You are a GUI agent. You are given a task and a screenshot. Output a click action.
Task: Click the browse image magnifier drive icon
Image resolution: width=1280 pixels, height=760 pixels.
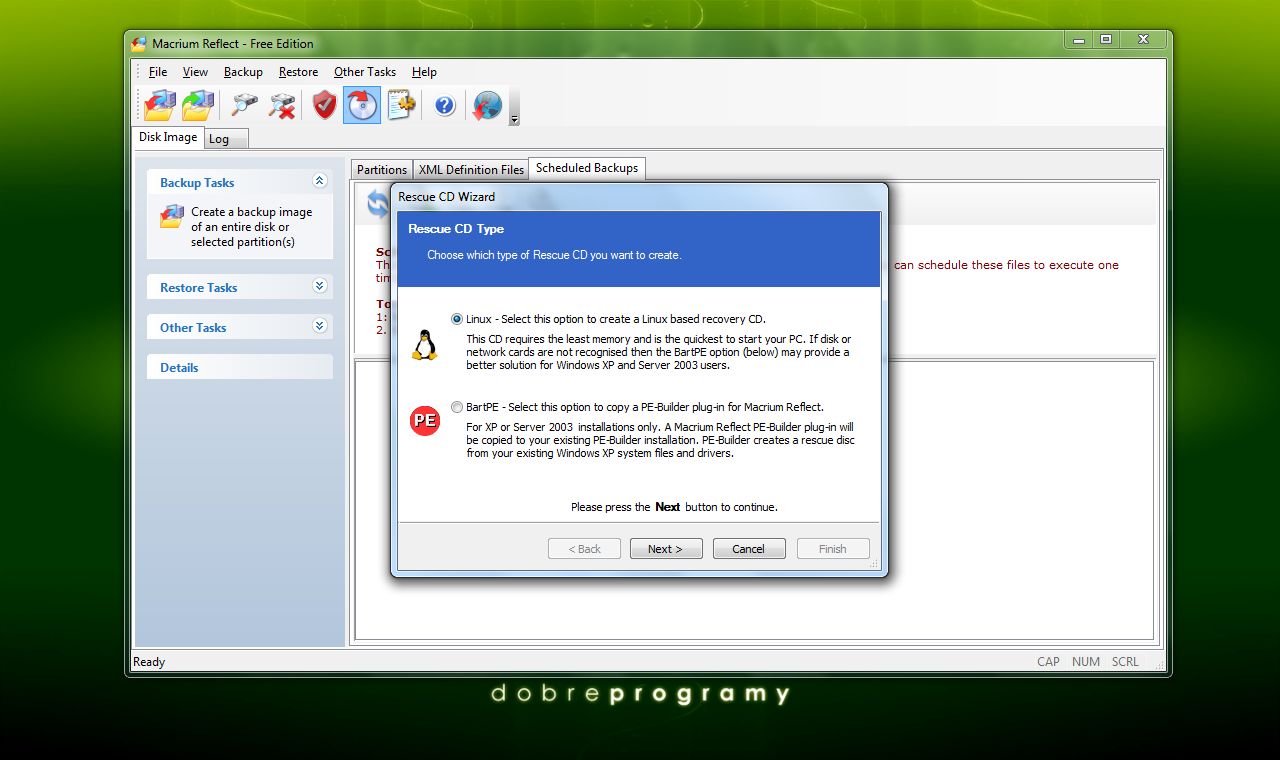pyautogui.click(x=244, y=104)
